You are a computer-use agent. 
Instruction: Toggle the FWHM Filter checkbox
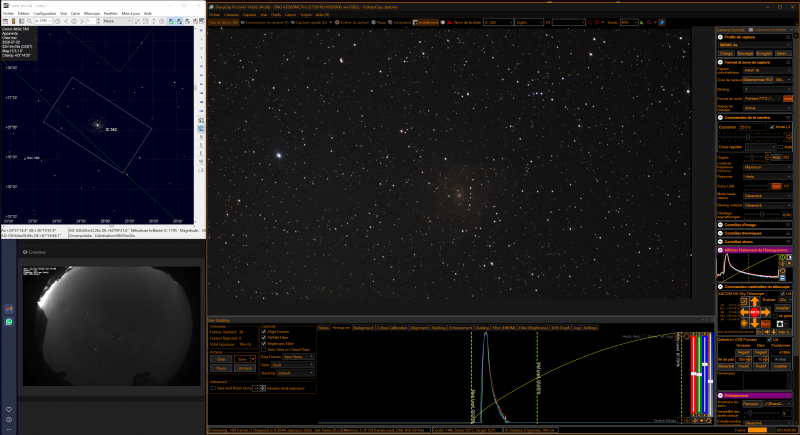point(264,338)
